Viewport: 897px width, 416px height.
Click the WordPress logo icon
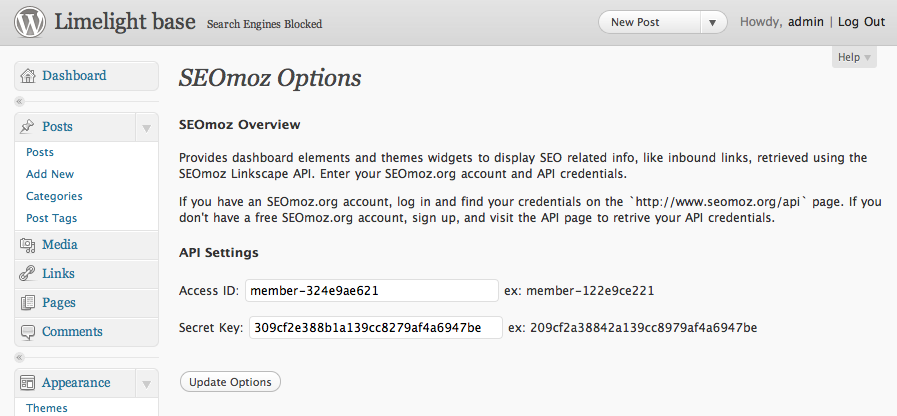(30, 22)
